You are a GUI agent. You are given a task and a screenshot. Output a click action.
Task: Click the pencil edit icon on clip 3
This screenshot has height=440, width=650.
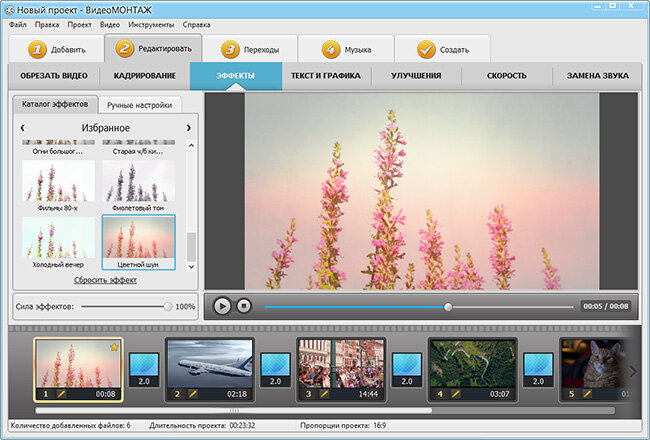pyautogui.click(x=324, y=394)
